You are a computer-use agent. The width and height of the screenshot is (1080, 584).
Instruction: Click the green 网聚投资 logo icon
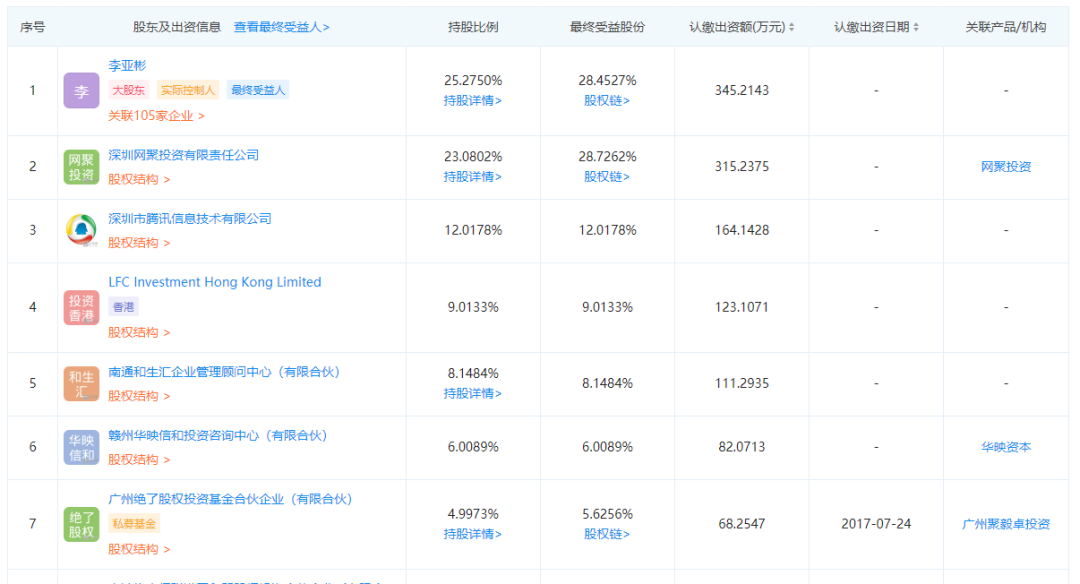click(x=81, y=167)
